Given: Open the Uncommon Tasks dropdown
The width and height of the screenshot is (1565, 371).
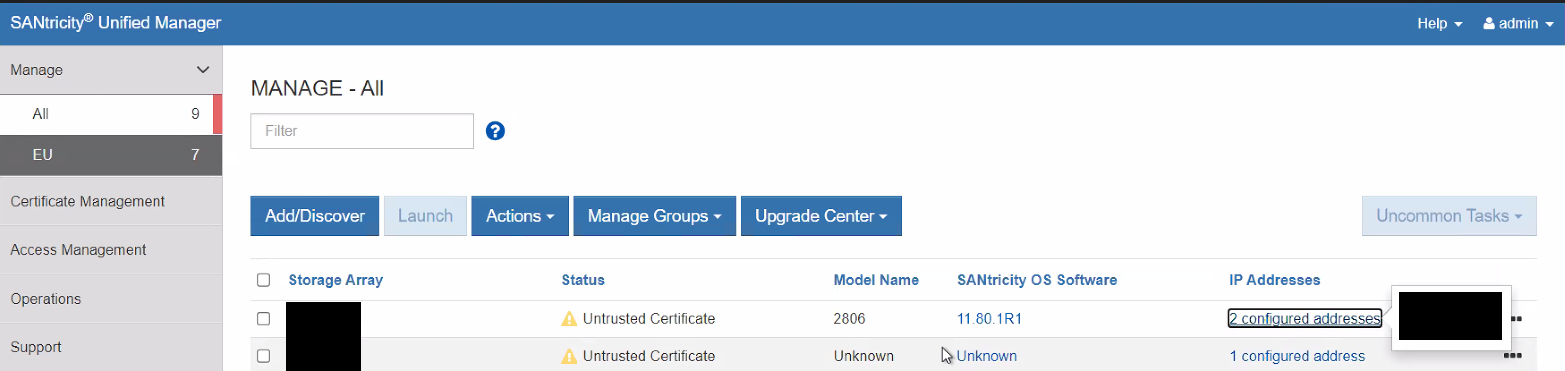Looking at the screenshot, I should click(1449, 216).
